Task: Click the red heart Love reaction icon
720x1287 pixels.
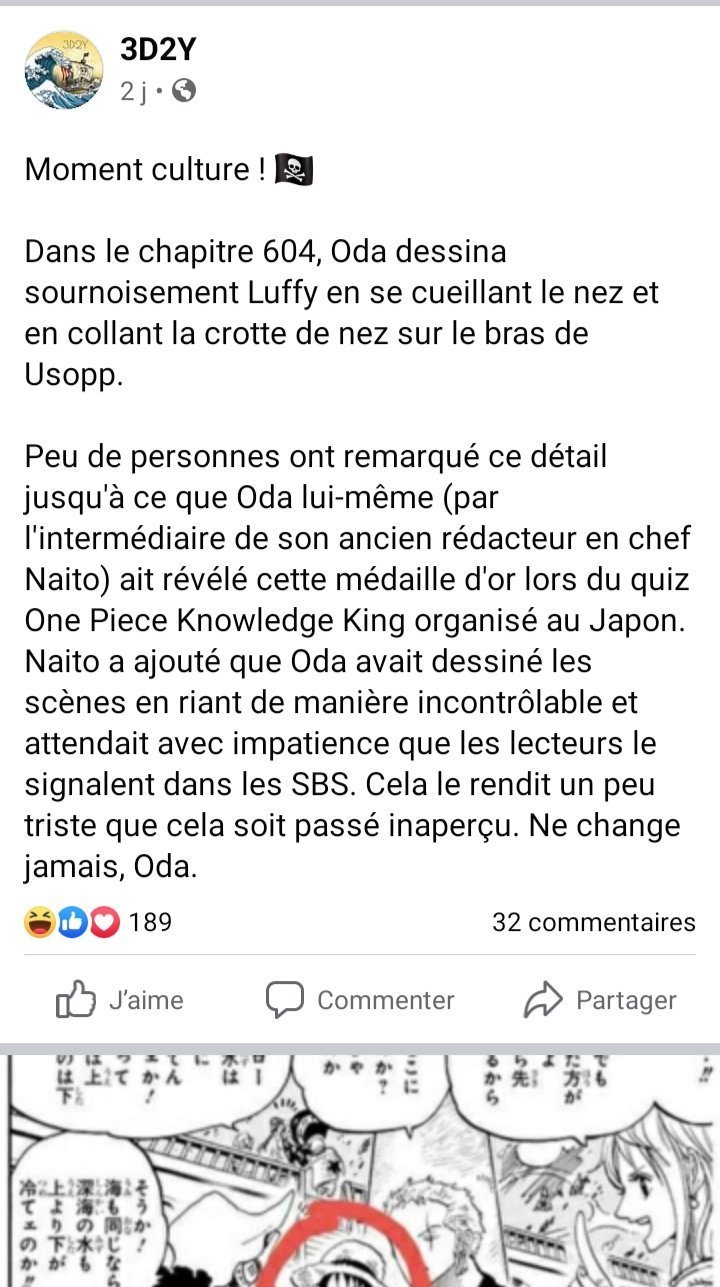Action: 104,922
